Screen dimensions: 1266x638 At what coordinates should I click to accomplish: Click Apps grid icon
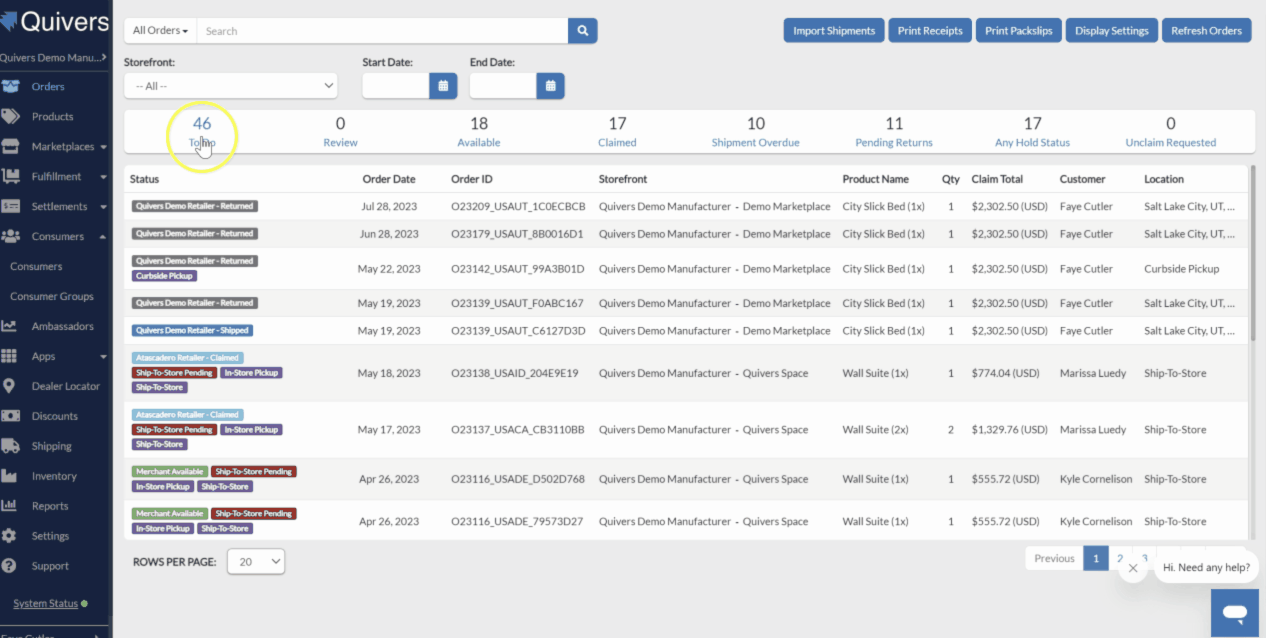click(x=9, y=357)
